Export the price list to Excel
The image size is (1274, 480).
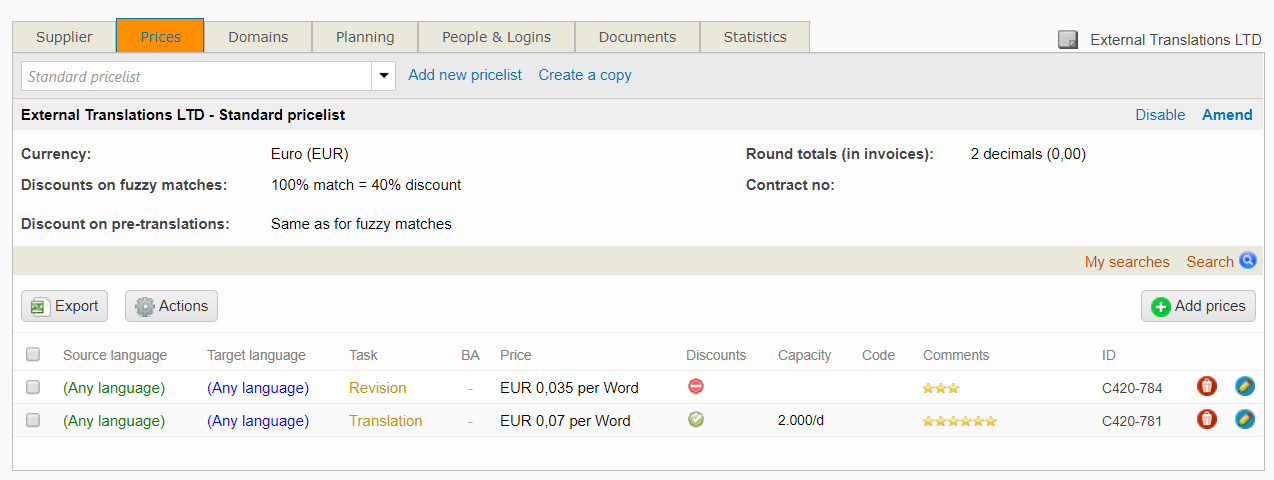(x=65, y=306)
